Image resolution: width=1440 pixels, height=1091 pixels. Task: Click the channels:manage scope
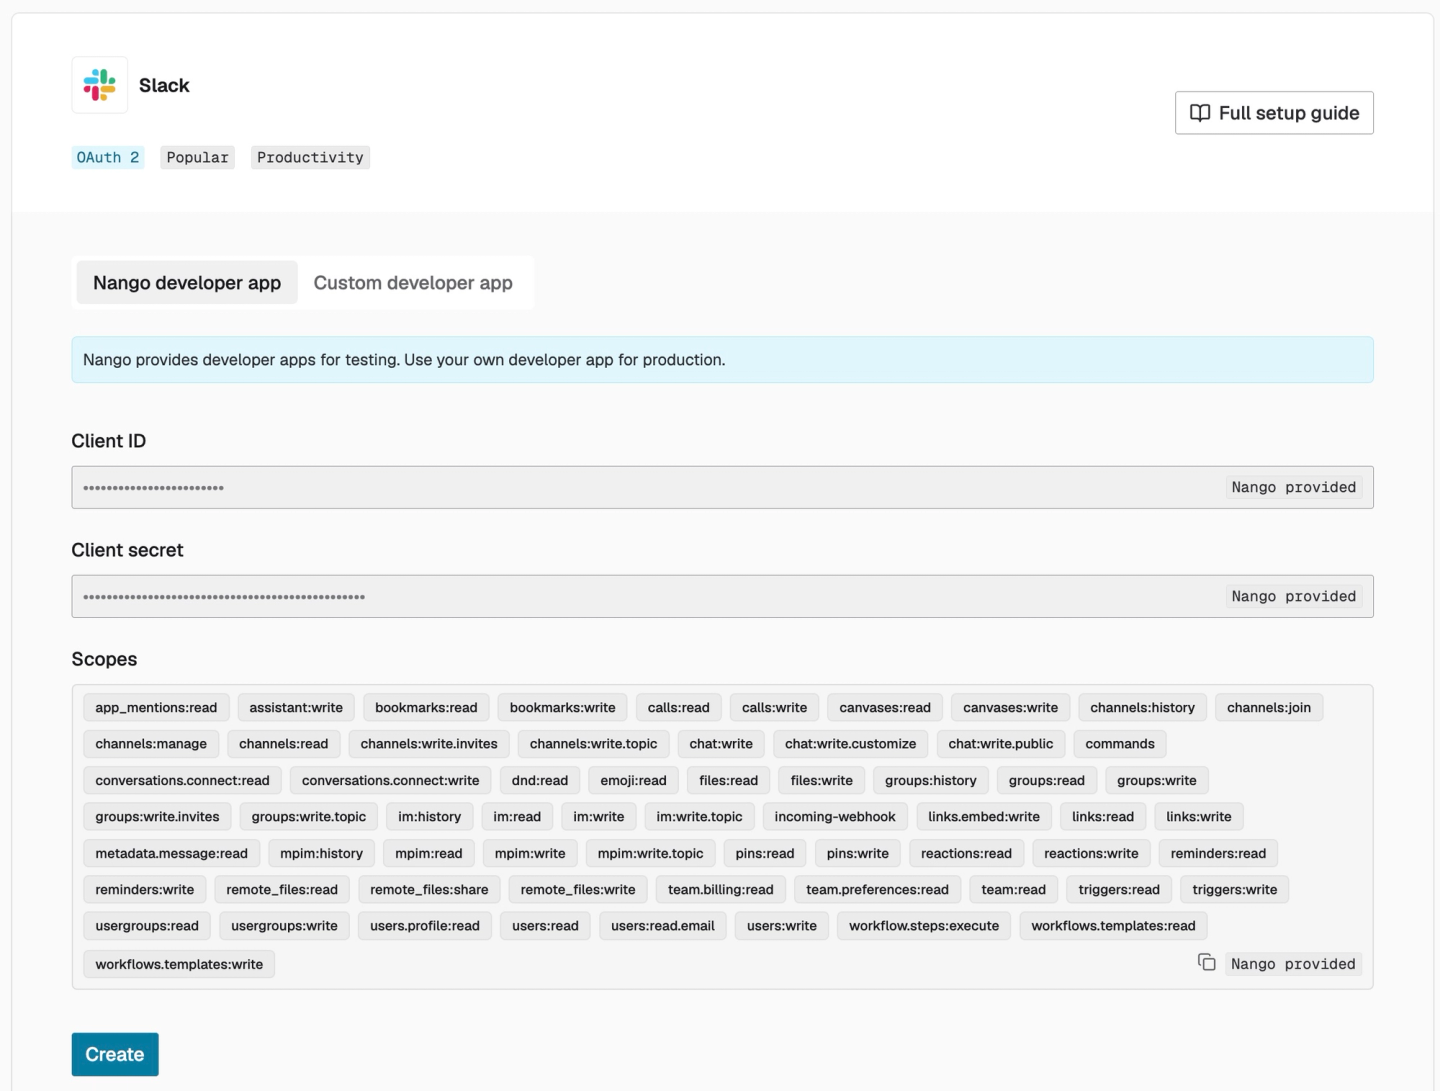(151, 744)
